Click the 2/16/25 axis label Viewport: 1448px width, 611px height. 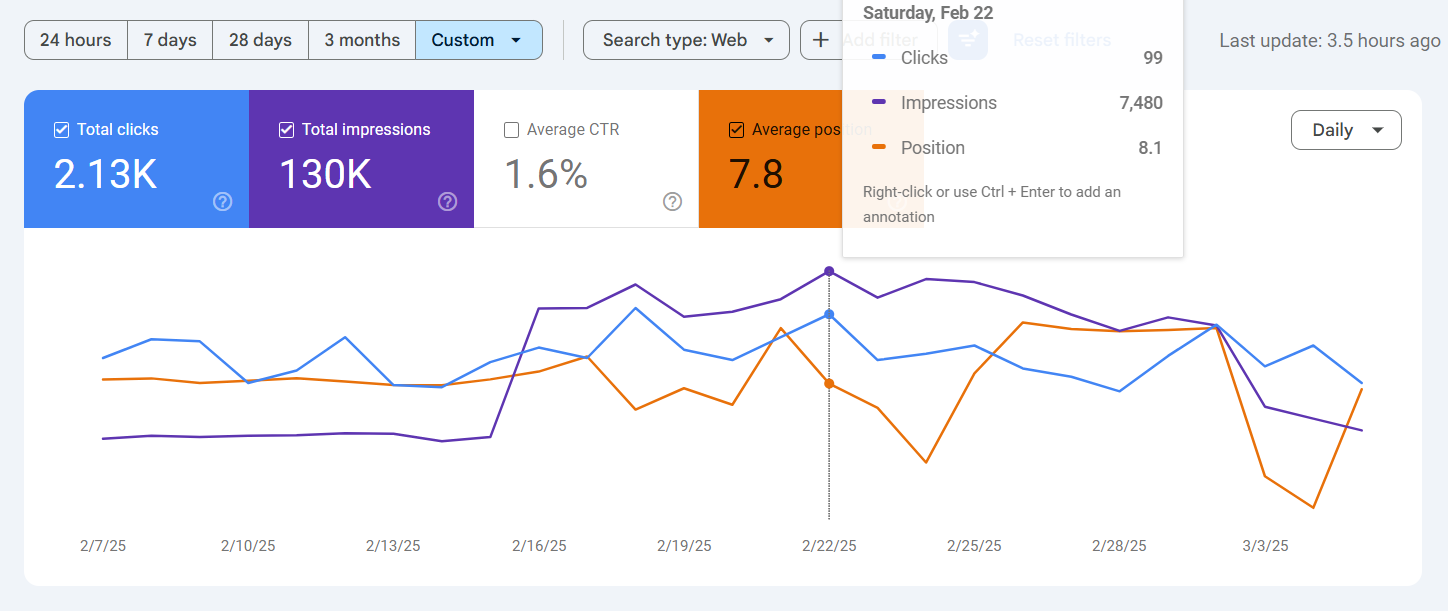539,546
